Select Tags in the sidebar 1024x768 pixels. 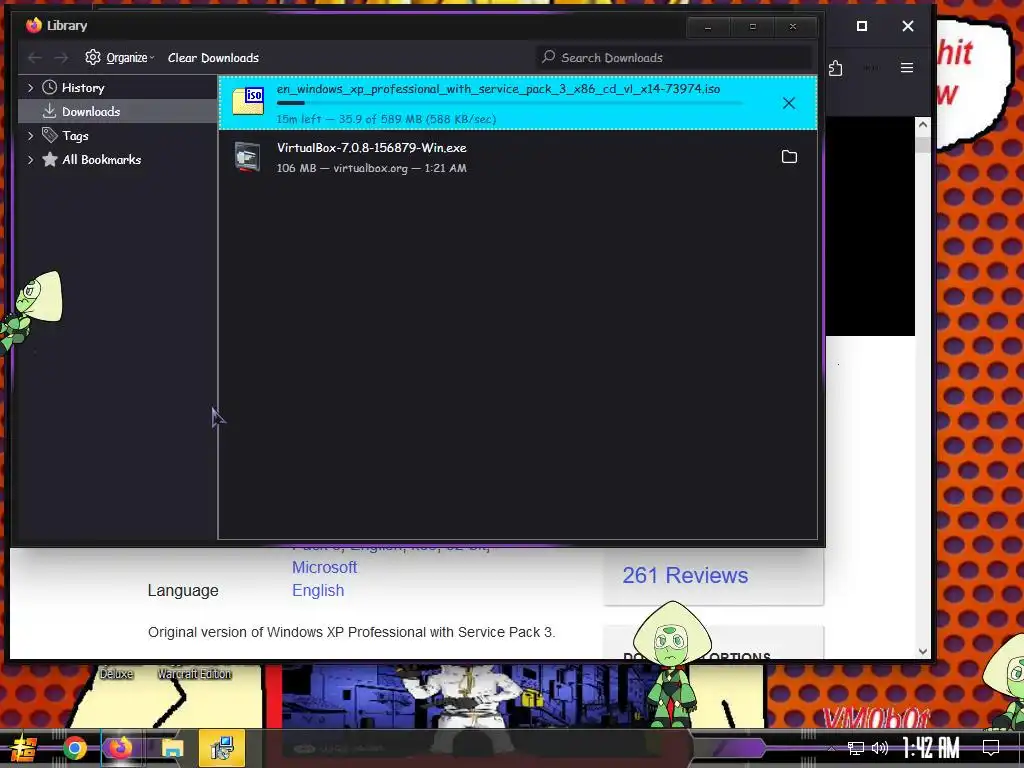click(75, 136)
